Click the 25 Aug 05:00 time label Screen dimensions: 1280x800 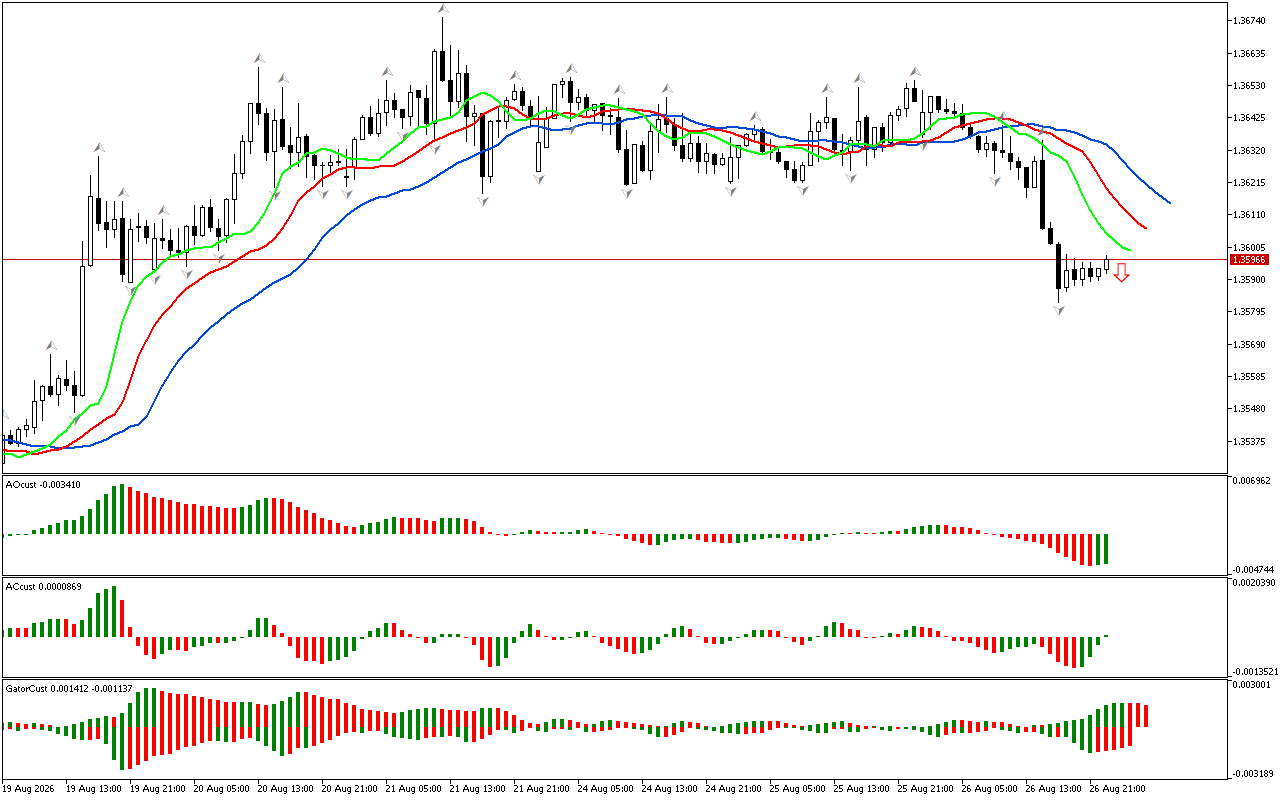(x=798, y=789)
